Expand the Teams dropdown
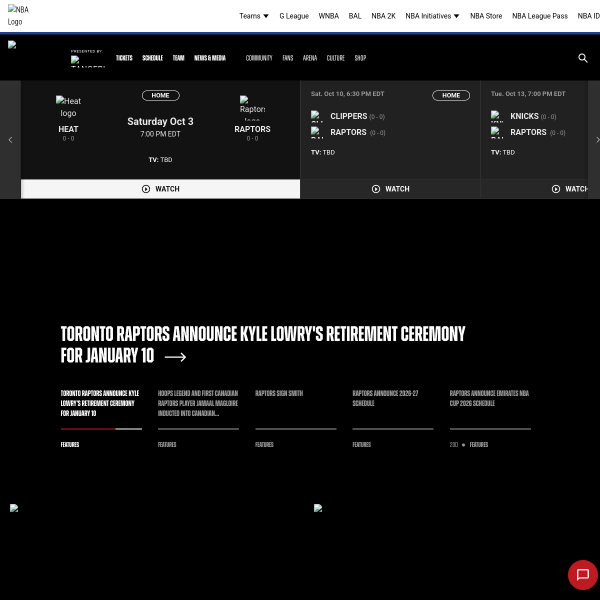This screenshot has width=600, height=600. (254, 16)
